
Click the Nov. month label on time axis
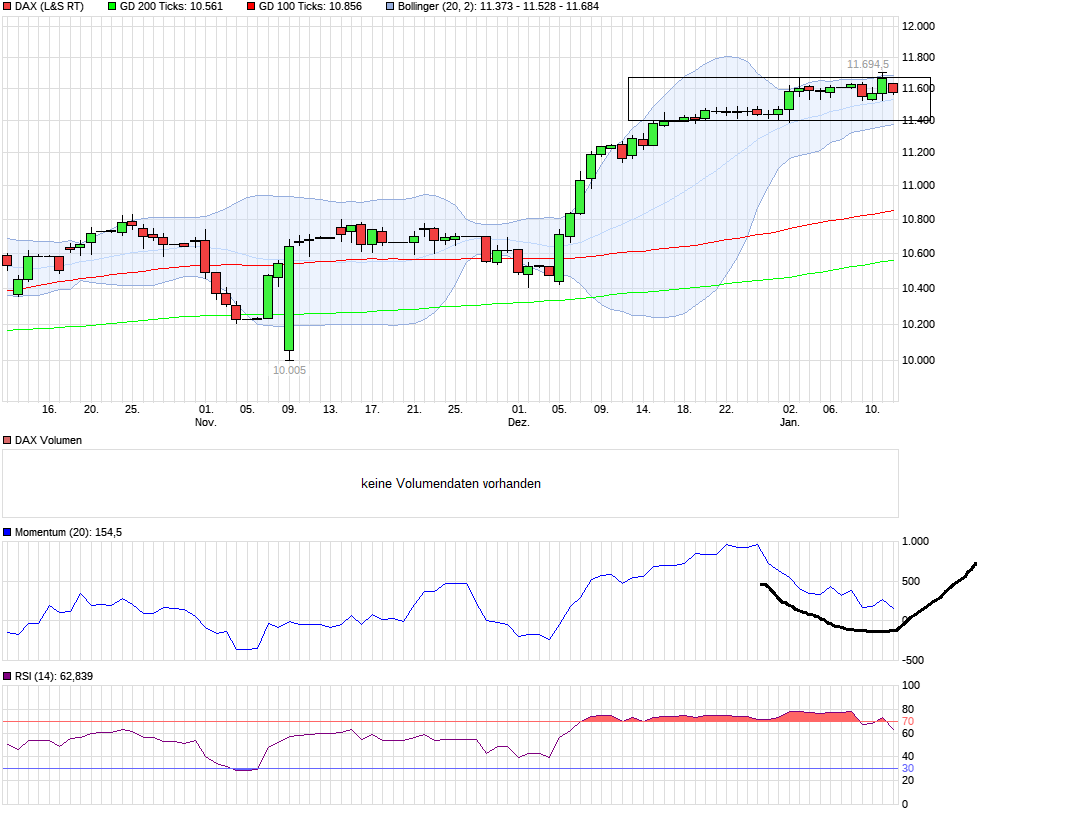point(205,422)
